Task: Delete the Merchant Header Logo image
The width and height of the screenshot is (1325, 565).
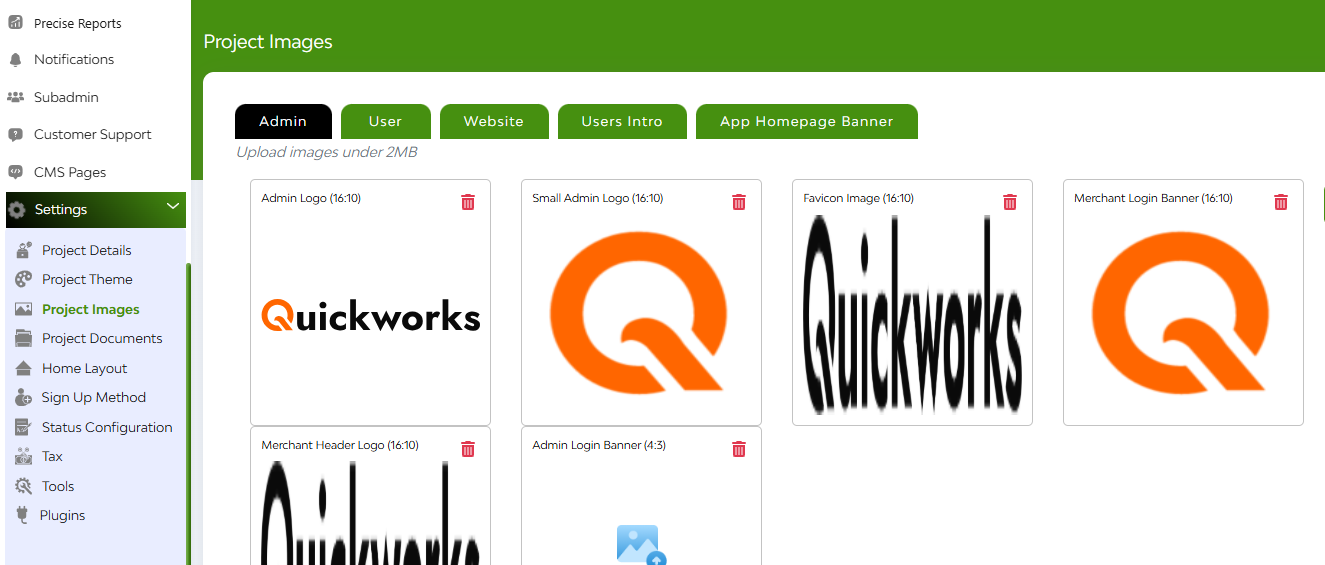Action: 468,449
